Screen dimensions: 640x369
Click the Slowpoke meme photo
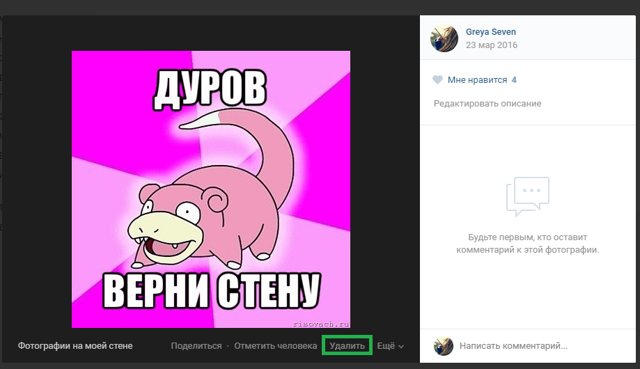click(x=211, y=189)
